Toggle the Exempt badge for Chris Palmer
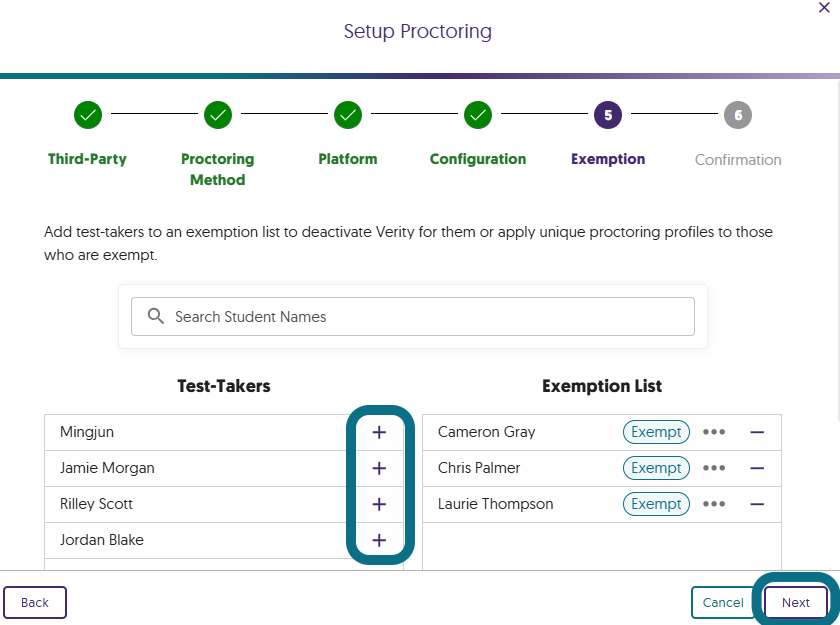This screenshot has height=625, width=840. click(656, 468)
